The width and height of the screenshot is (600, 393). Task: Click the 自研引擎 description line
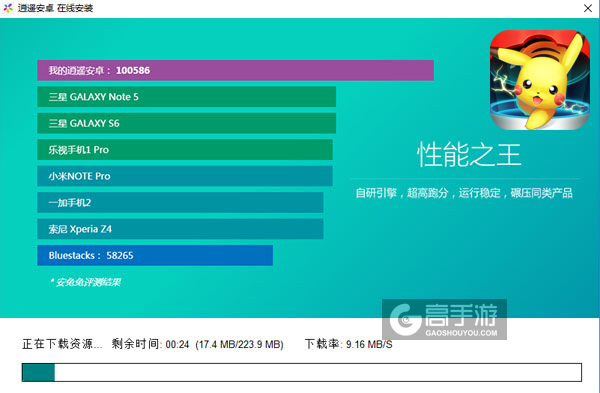464,193
